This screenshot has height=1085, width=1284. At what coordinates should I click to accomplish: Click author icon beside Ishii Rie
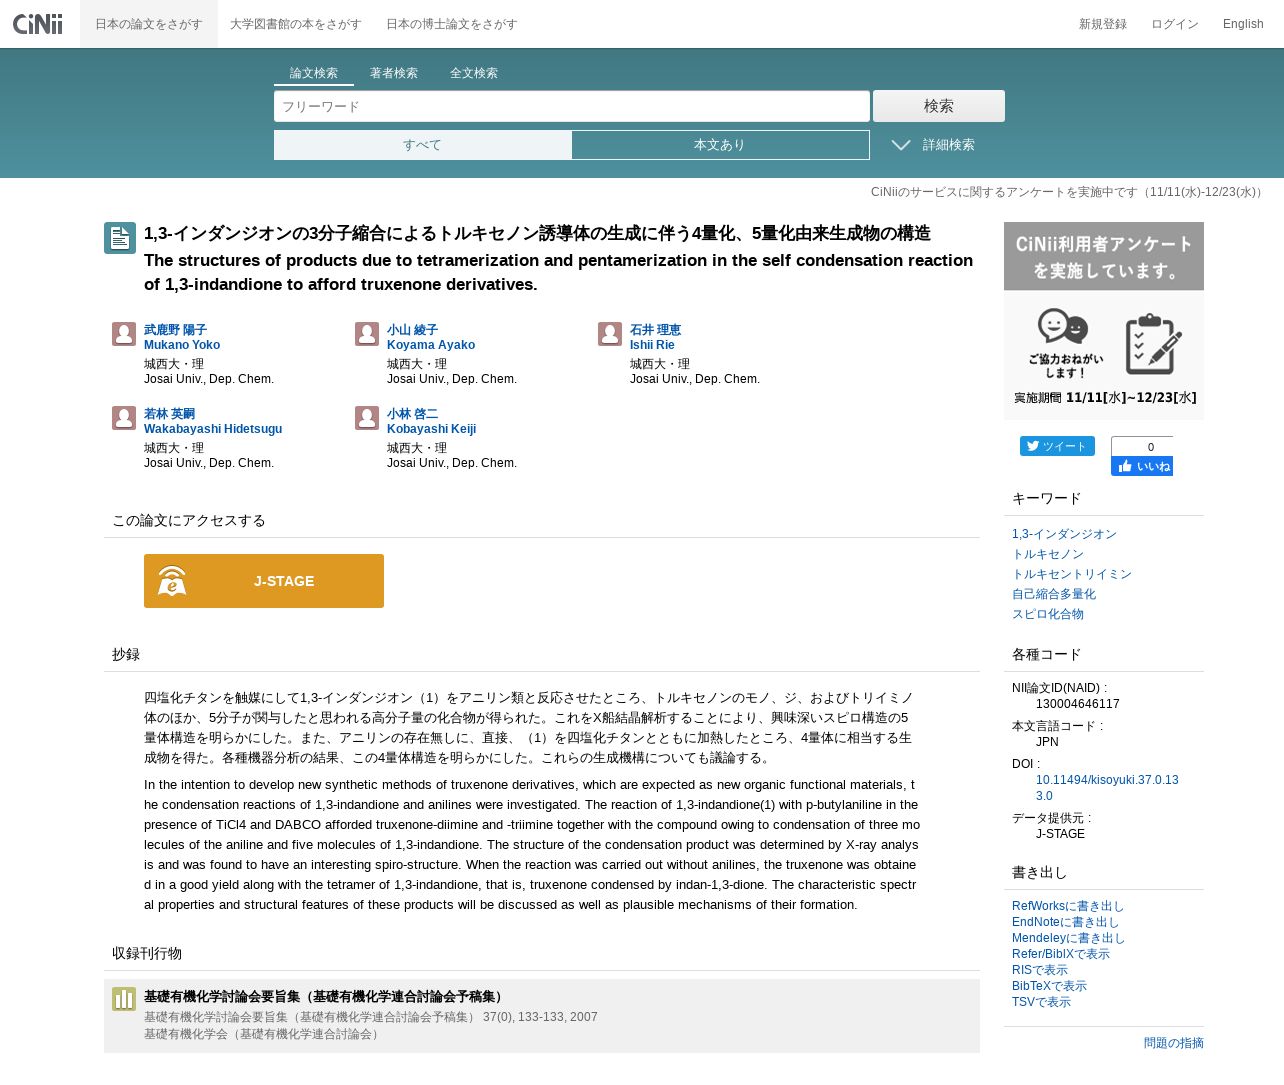pos(610,334)
